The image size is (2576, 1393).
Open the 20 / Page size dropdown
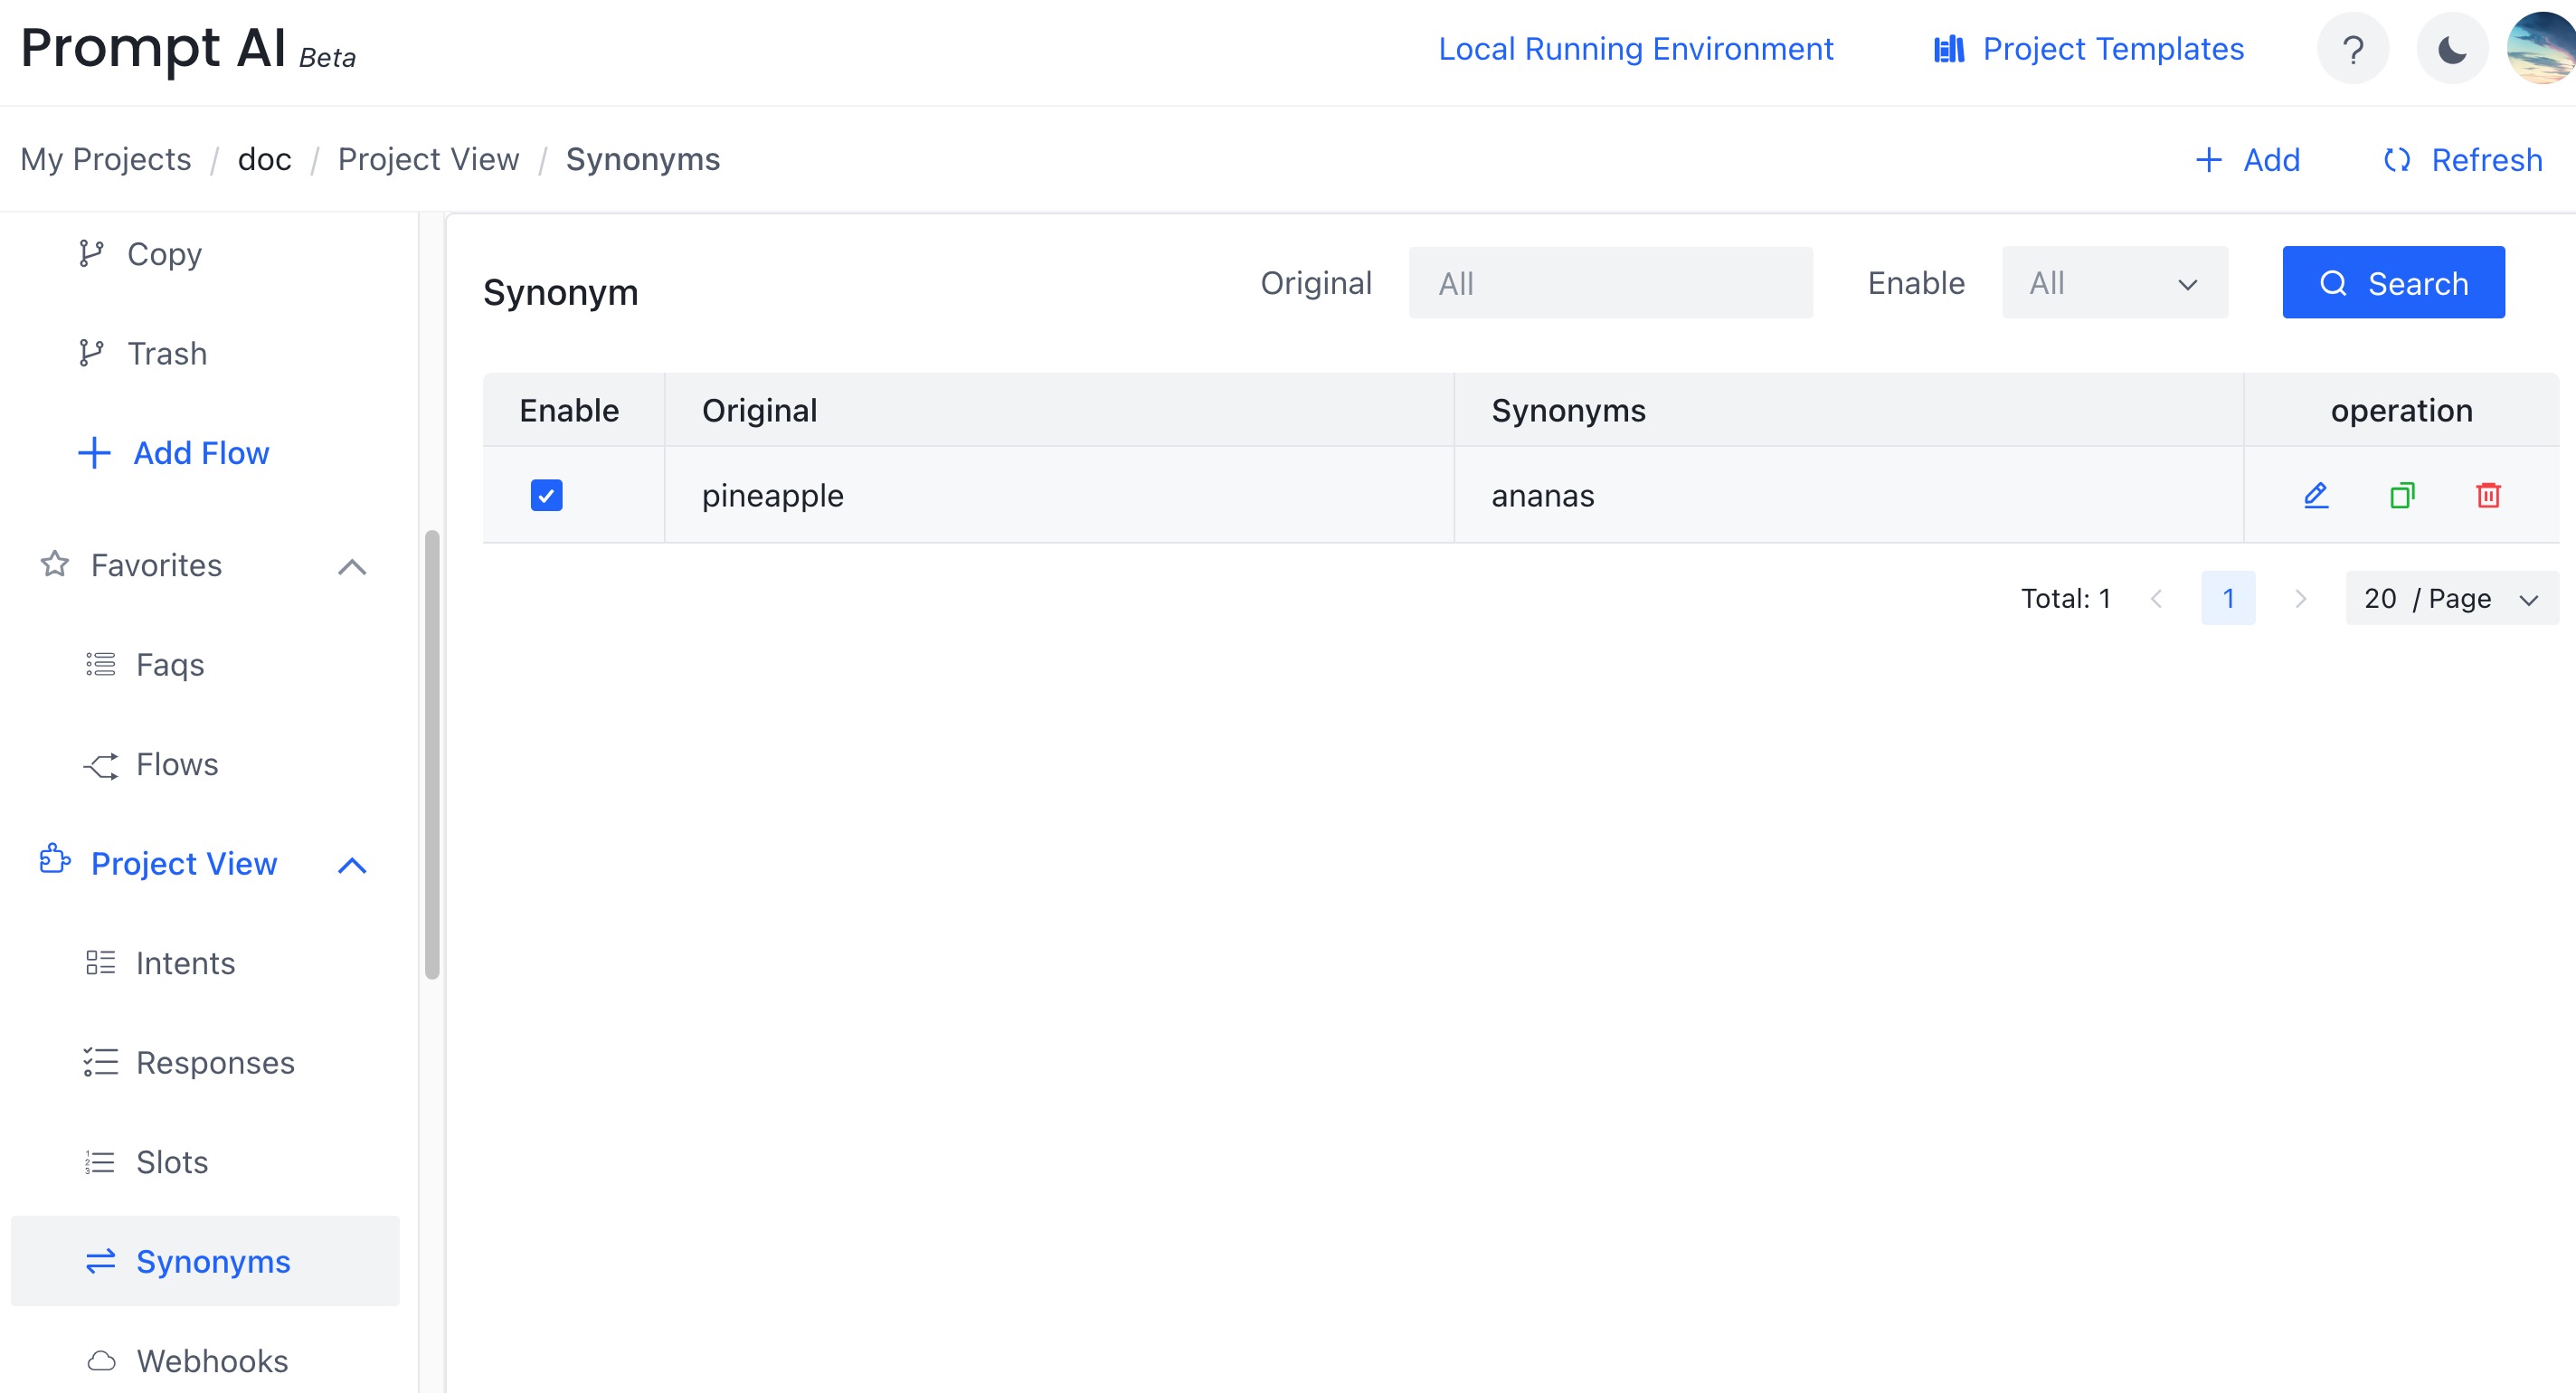click(x=2451, y=598)
